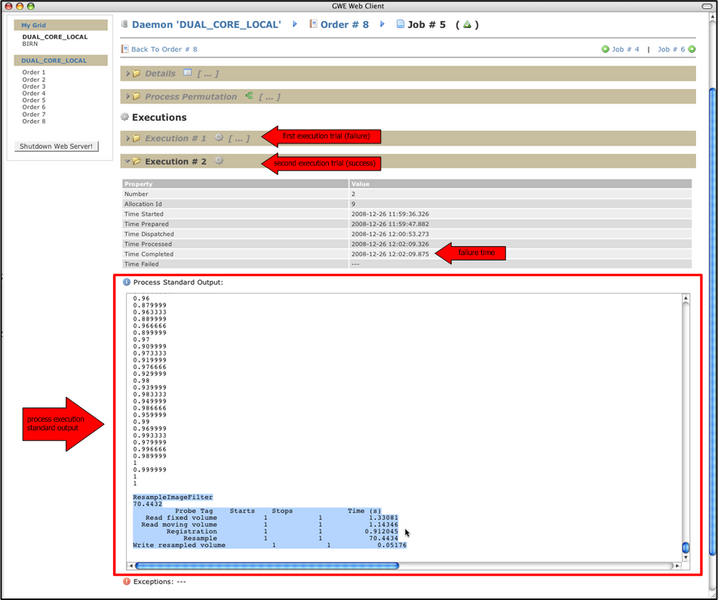Open Order 5 in sidebar

pos(33,100)
